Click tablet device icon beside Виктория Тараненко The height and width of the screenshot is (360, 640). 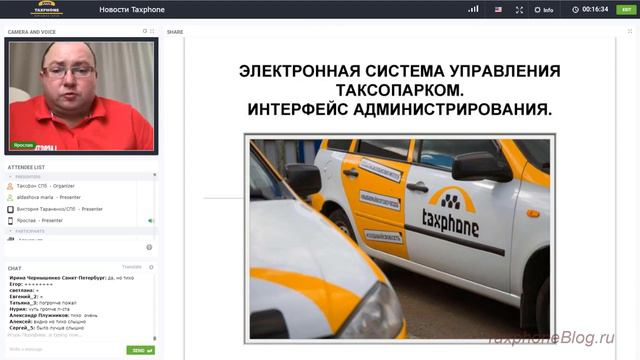10,209
